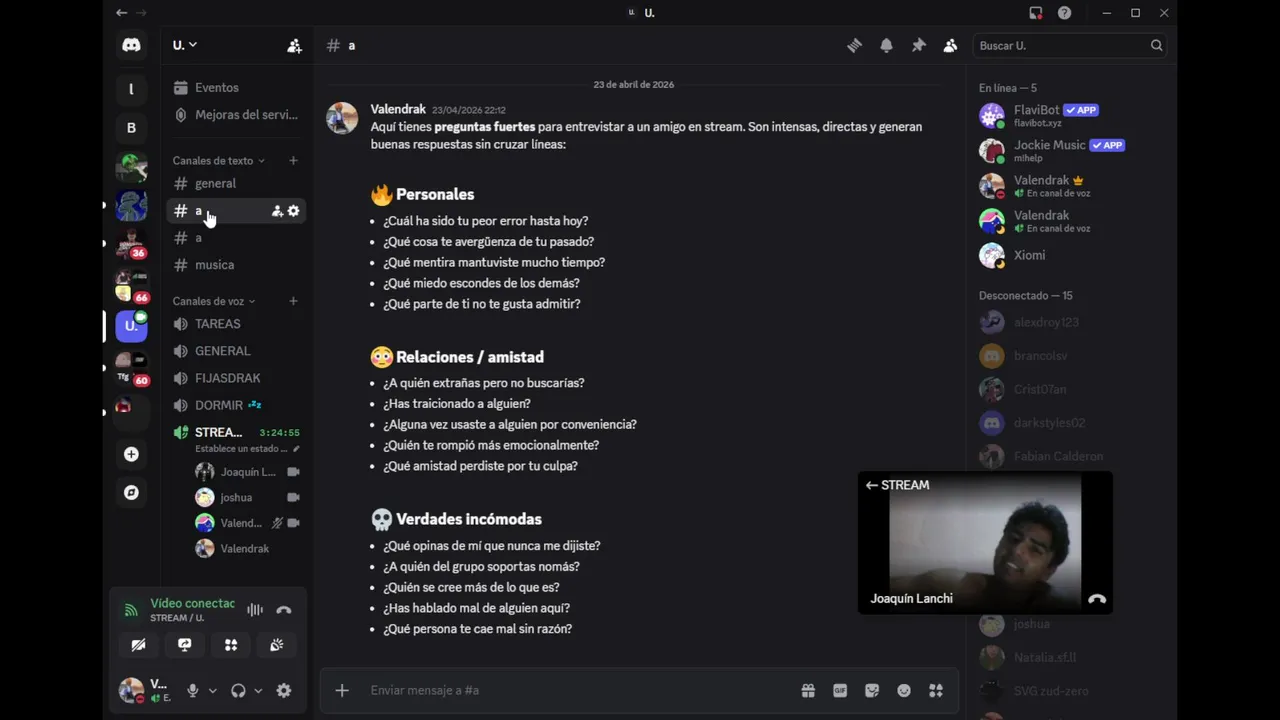Create a new voice channel
The image size is (1280, 720).
(293, 301)
